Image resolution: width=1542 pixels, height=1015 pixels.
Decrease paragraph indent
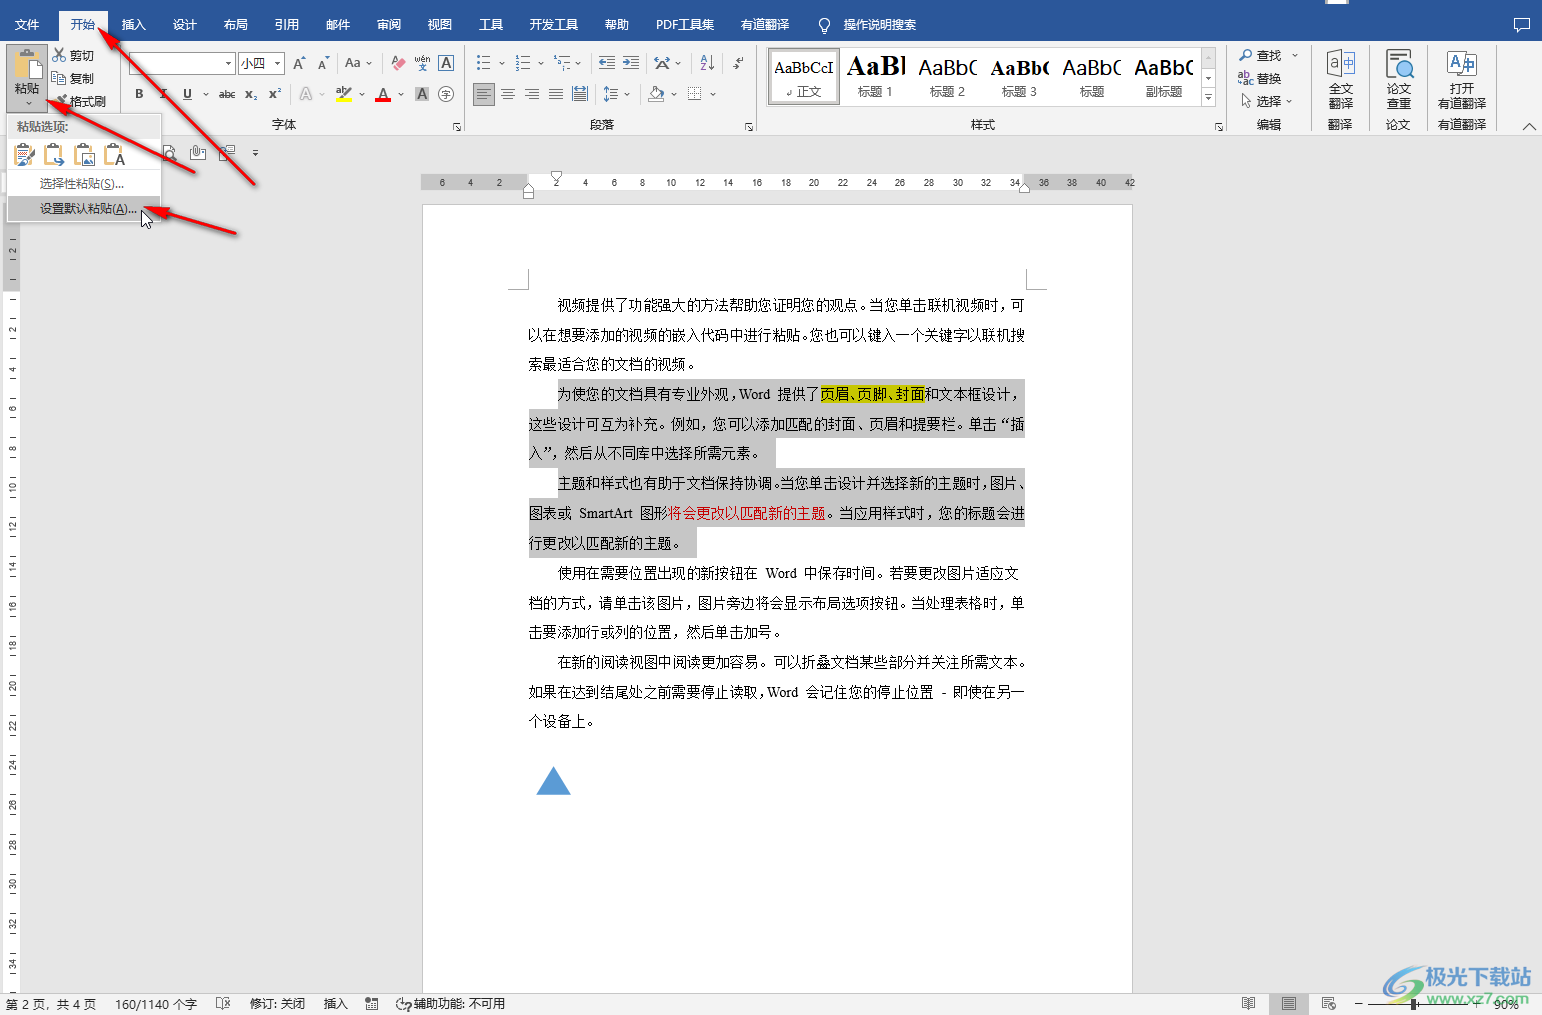(x=607, y=63)
